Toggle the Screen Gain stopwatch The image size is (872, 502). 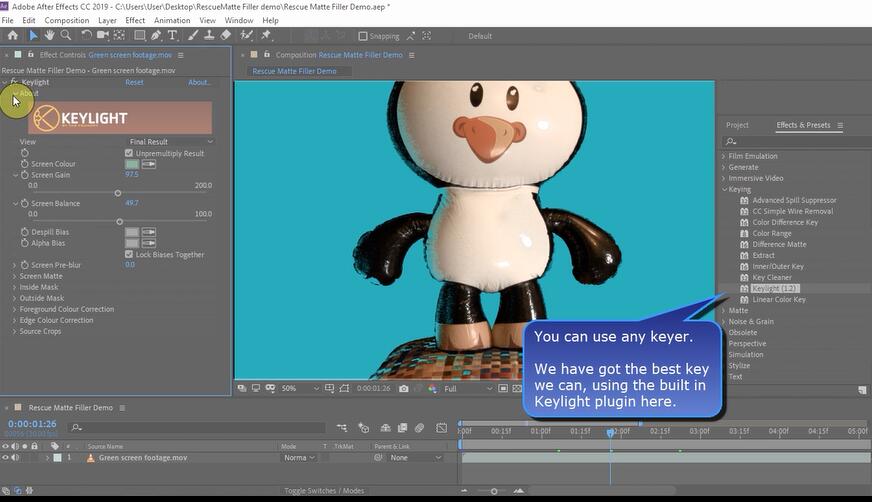point(24,175)
